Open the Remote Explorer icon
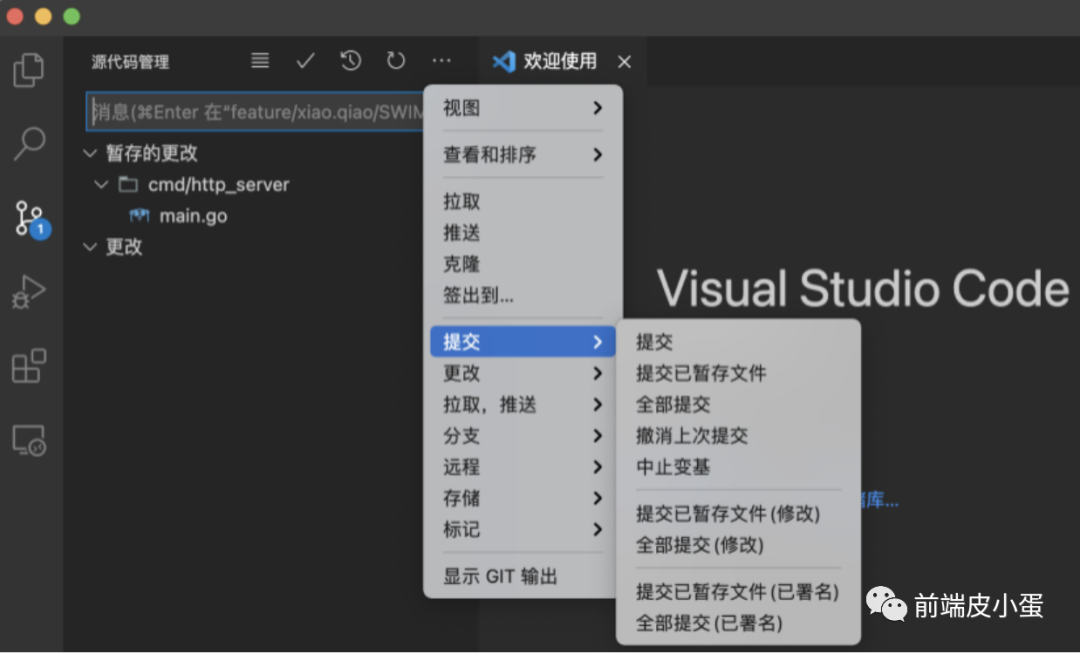 coord(29,440)
